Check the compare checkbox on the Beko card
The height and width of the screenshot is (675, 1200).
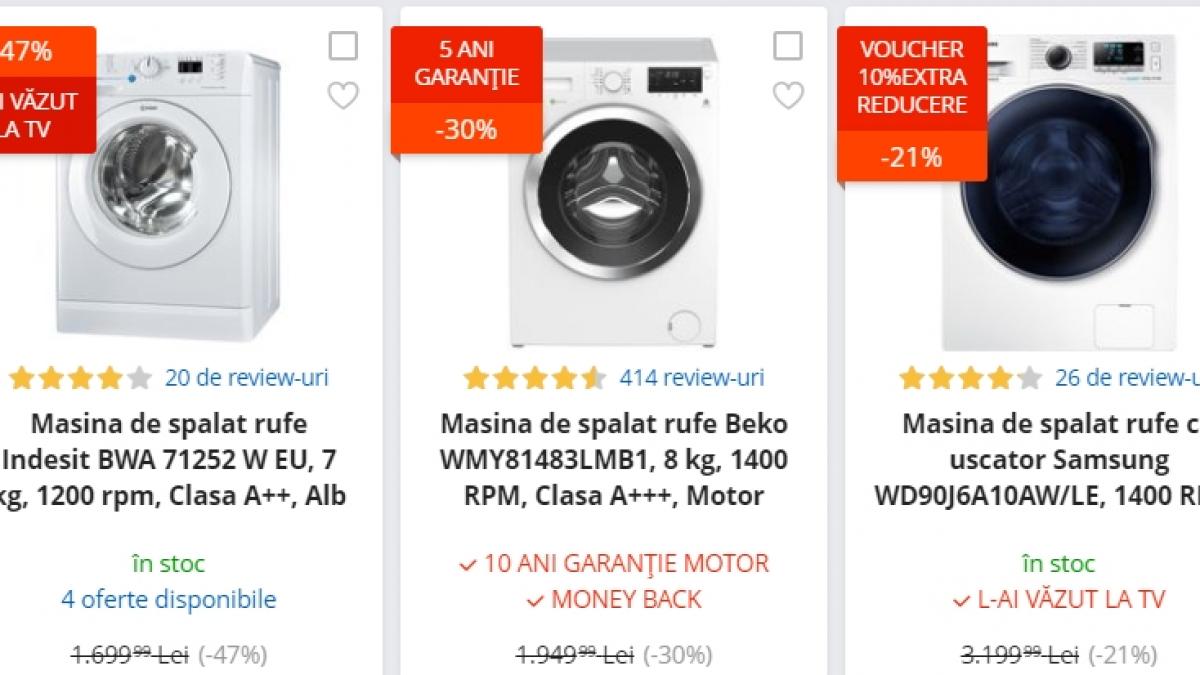pyautogui.click(x=791, y=45)
